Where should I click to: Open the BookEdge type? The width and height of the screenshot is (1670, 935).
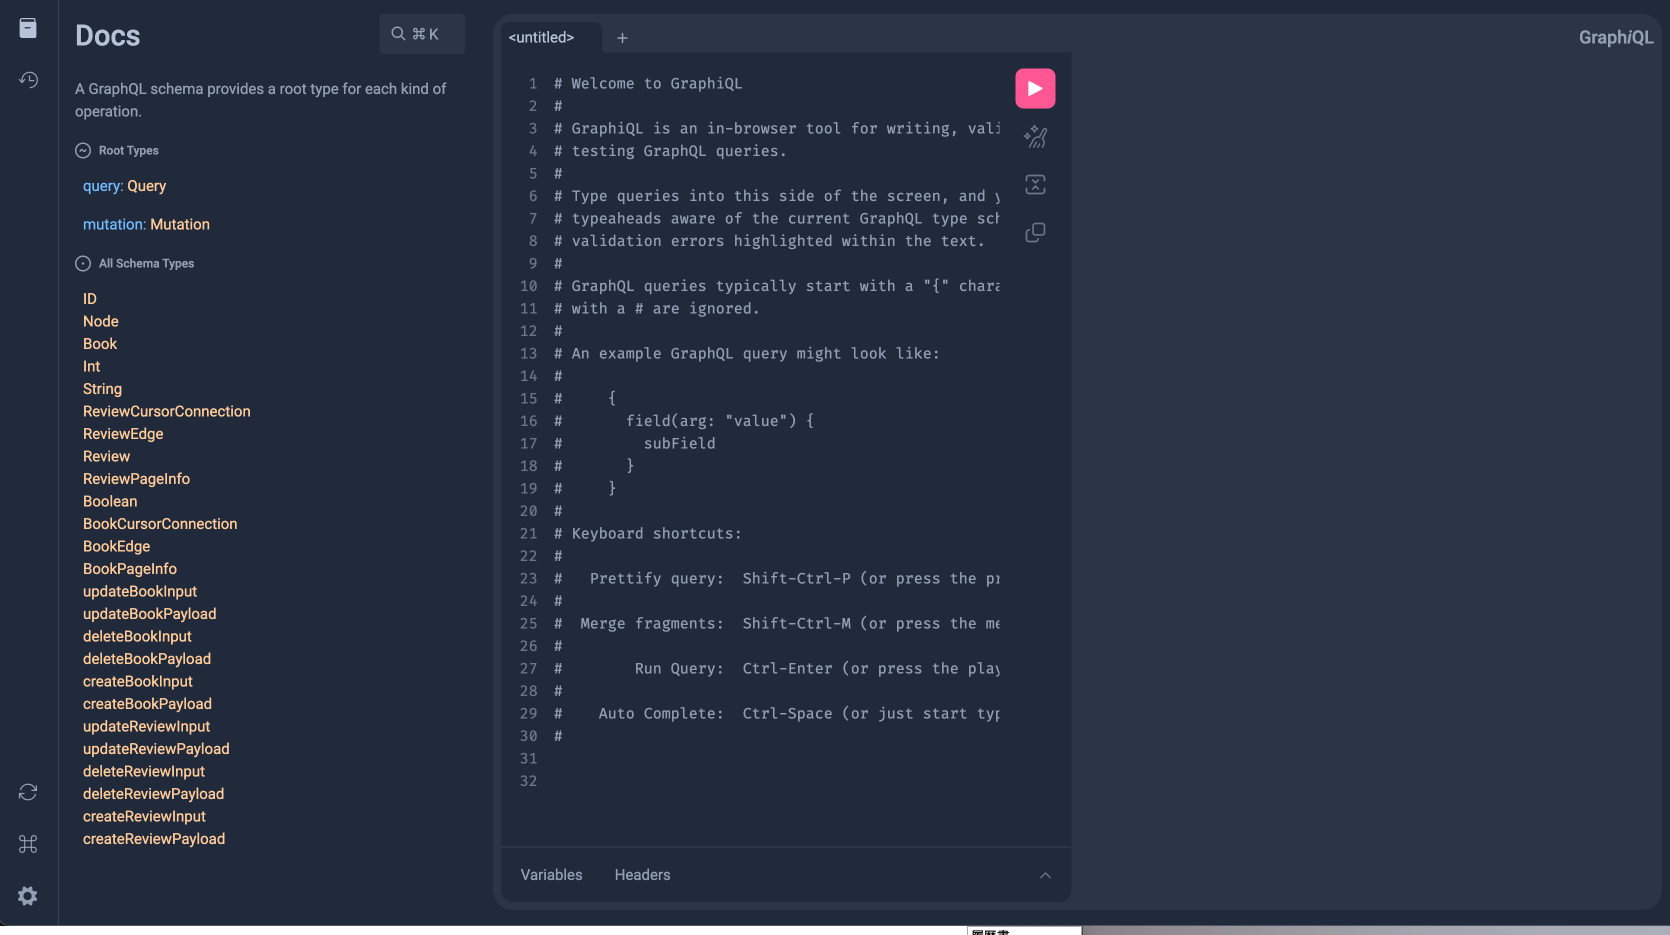[x=117, y=546]
